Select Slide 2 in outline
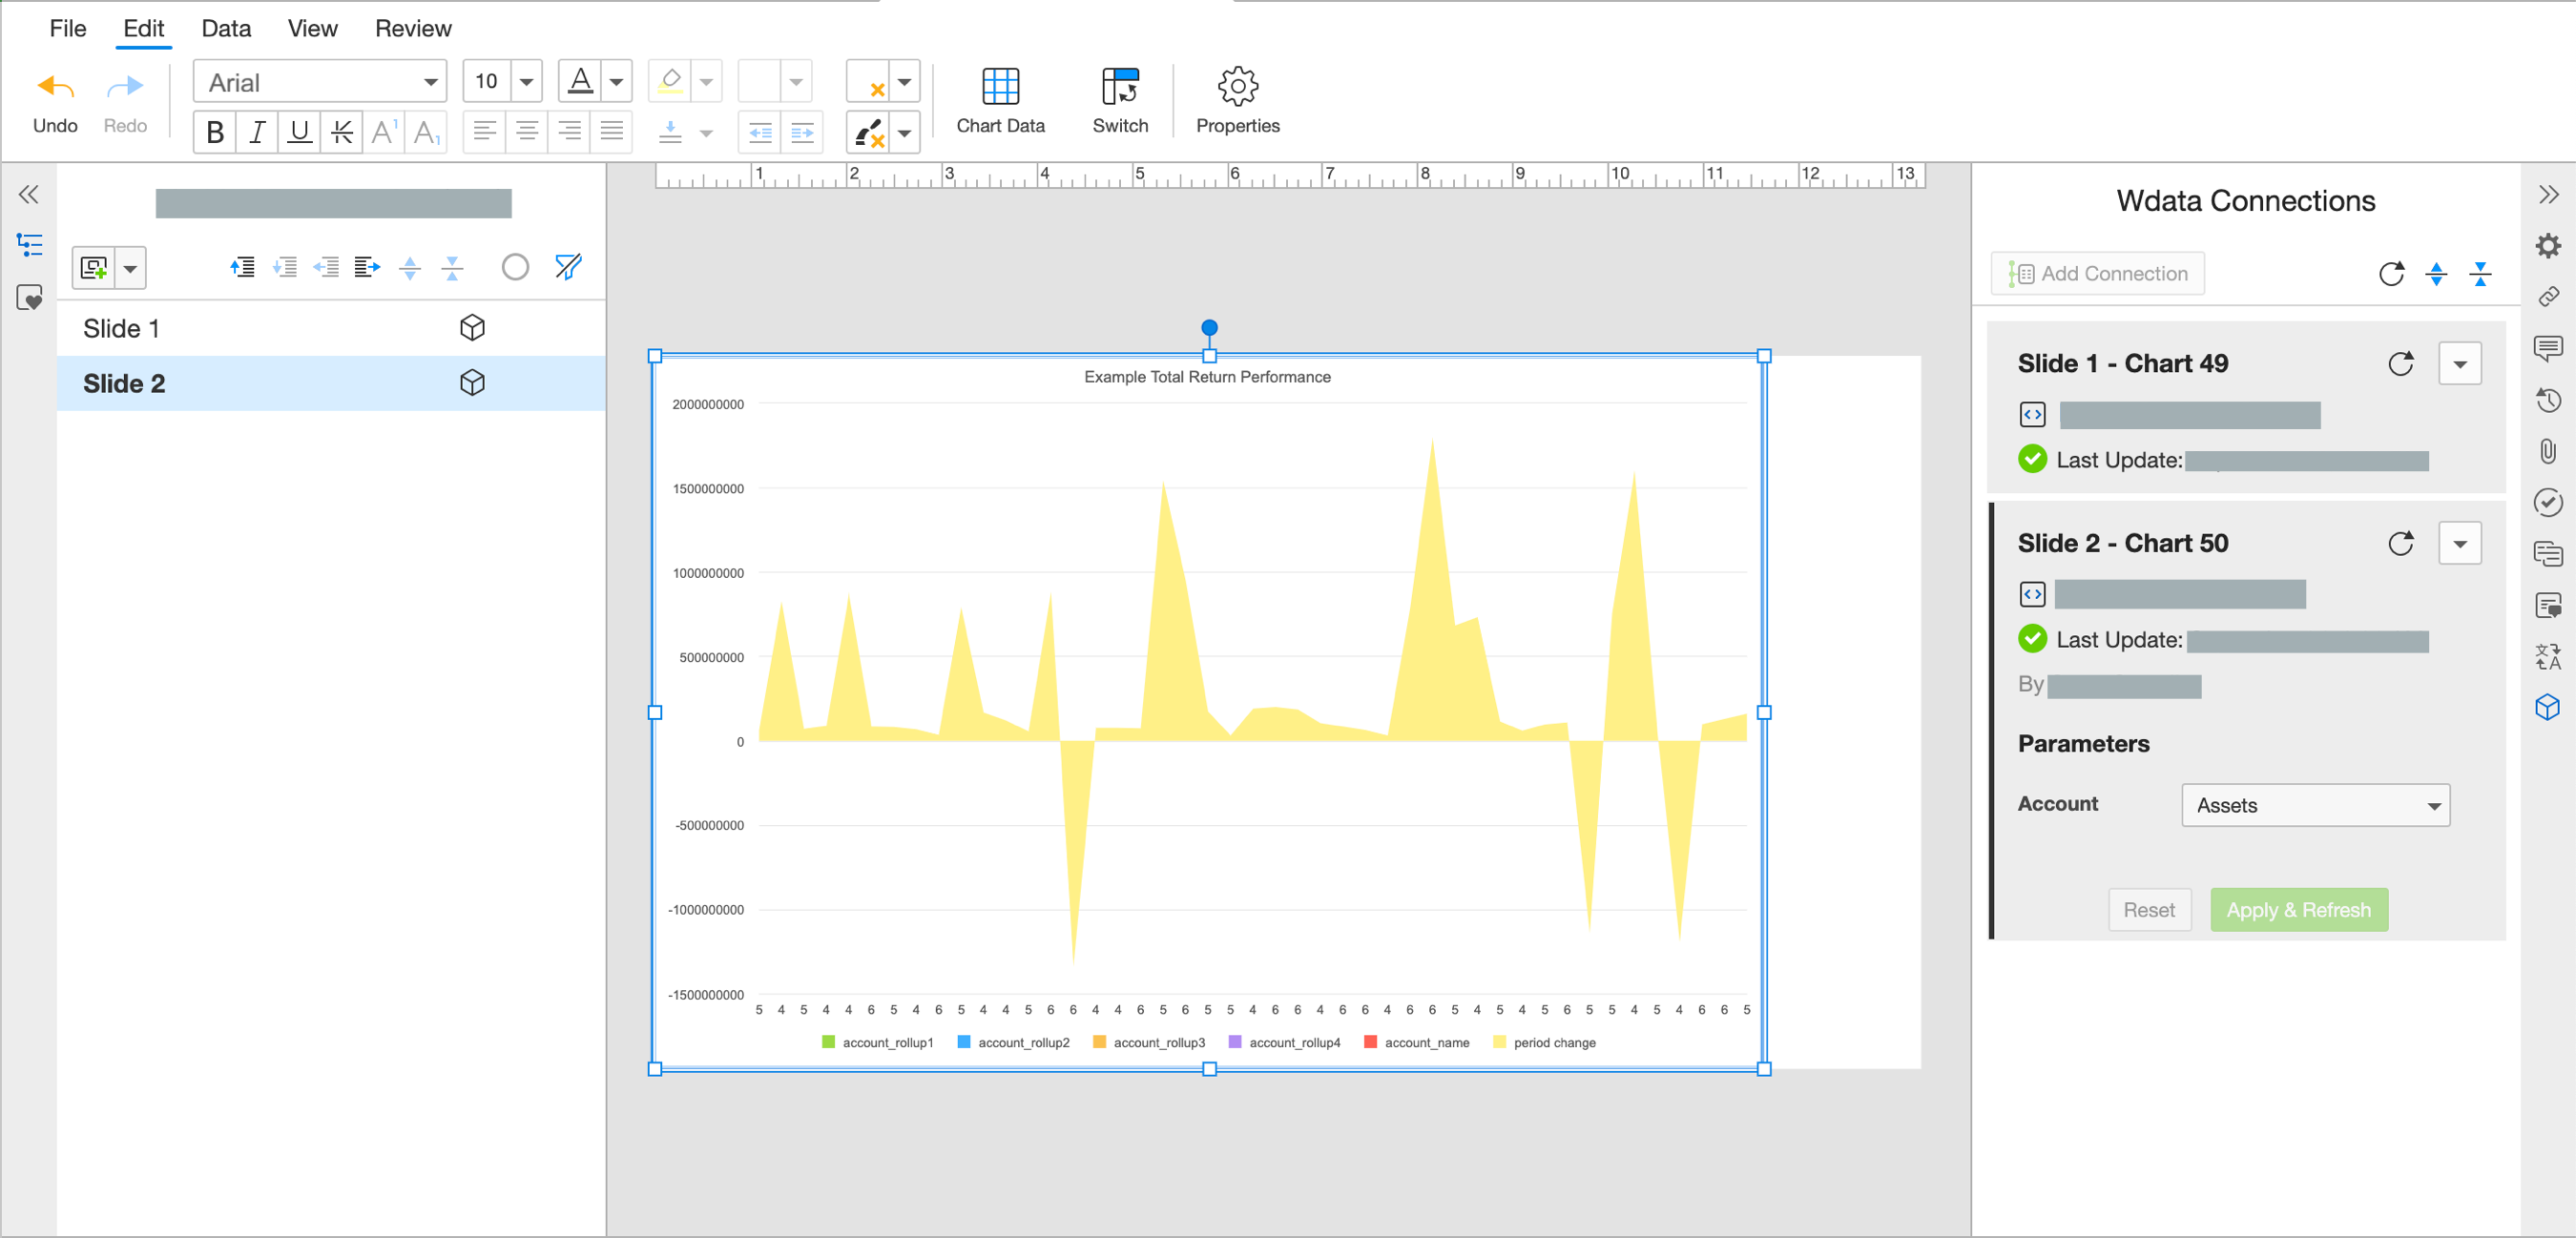The width and height of the screenshot is (2576, 1238). (331, 383)
